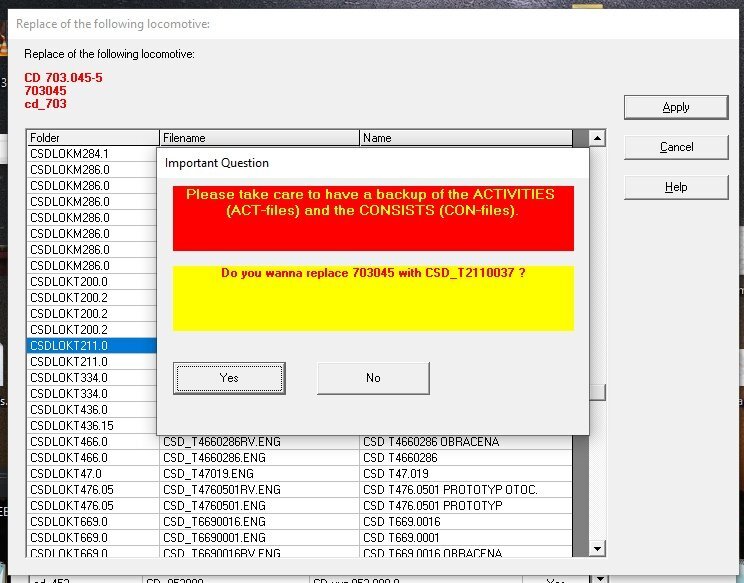
Task: Click the Name column header
Action: coord(465,138)
